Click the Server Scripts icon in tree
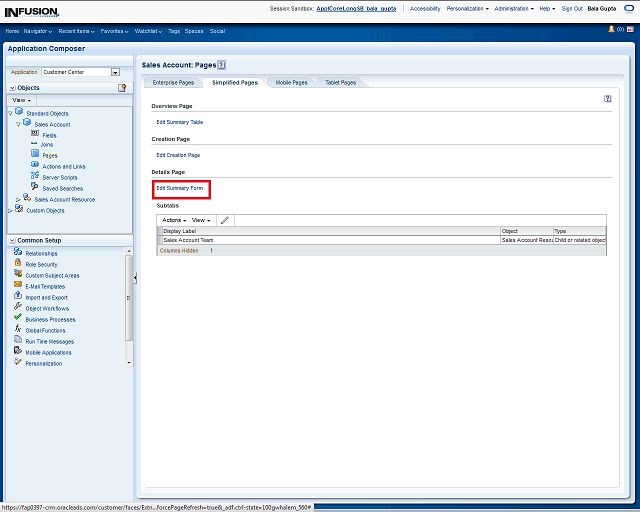The image size is (640, 512). click(34, 177)
